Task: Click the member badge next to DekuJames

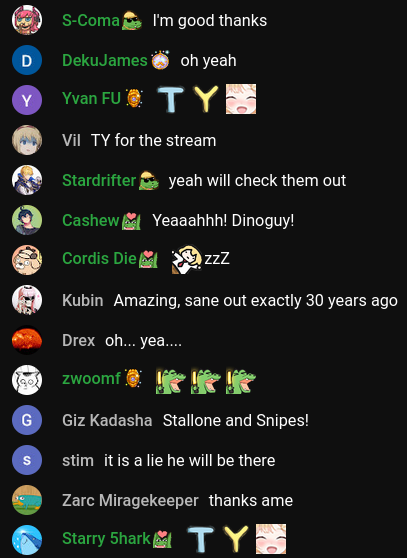Action: pos(160,60)
